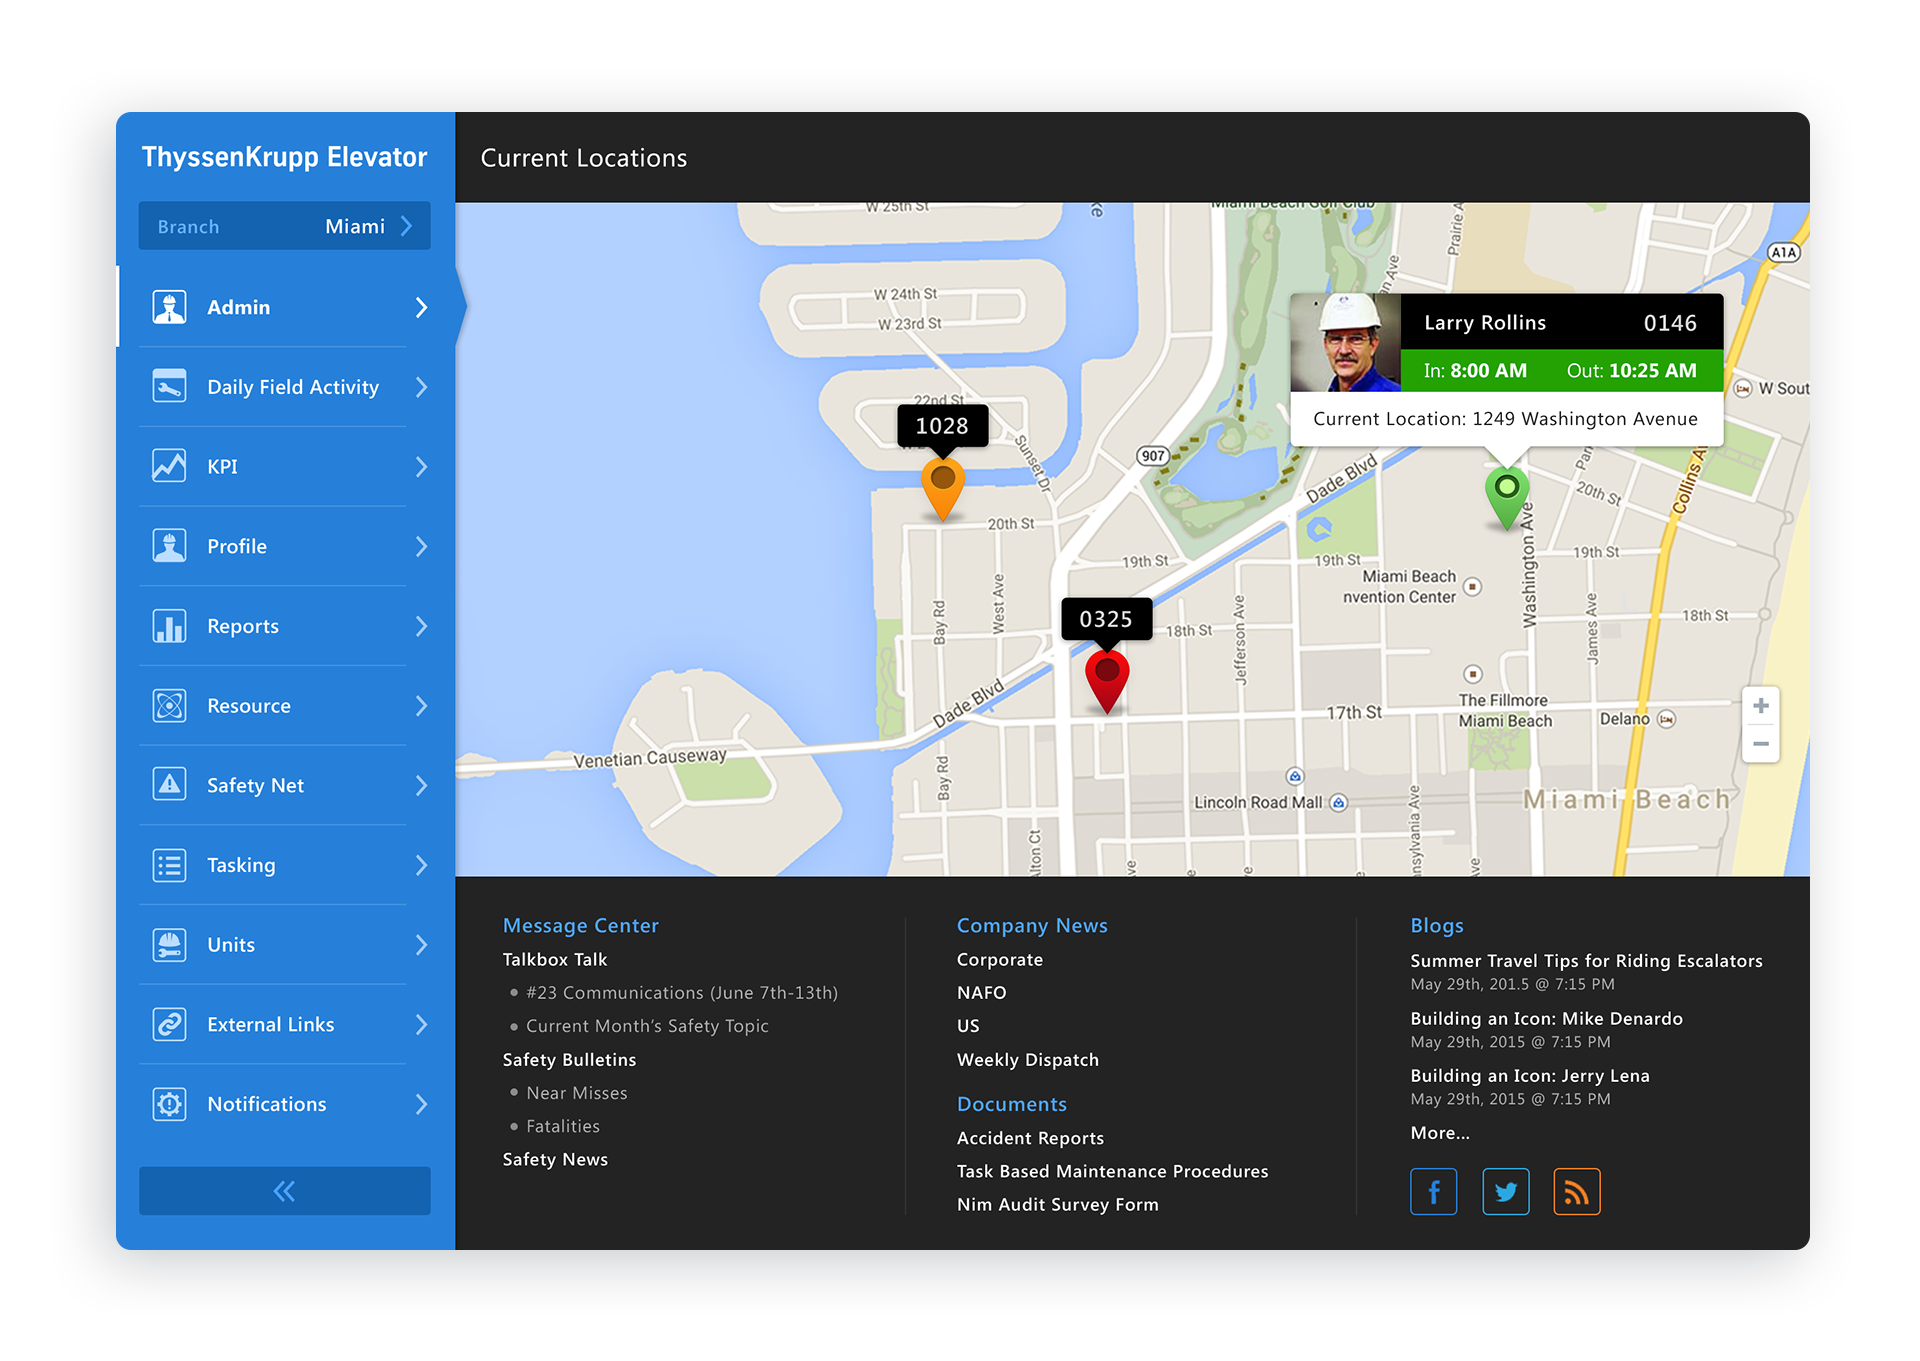The image size is (1920, 1361).
Task: Expand the Resource chevron
Action: point(421,705)
